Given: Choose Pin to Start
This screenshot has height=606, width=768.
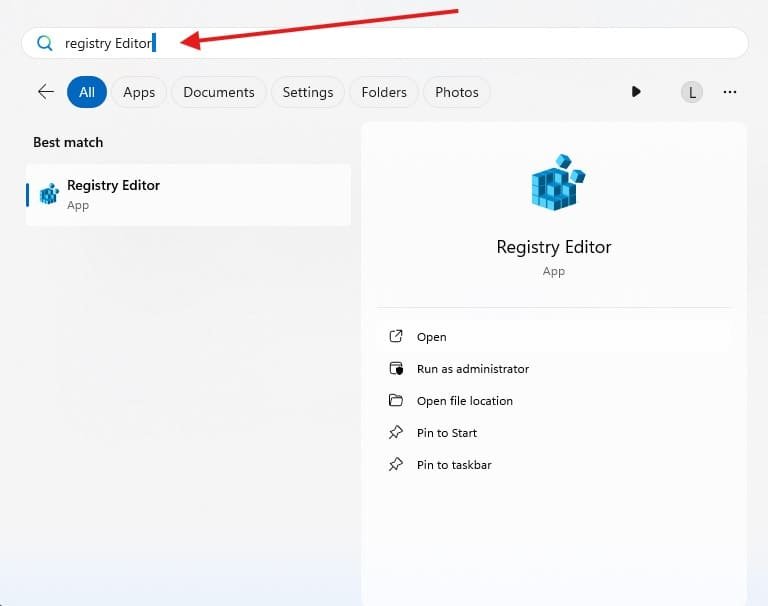Looking at the screenshot, I should (x=553, y=433).
